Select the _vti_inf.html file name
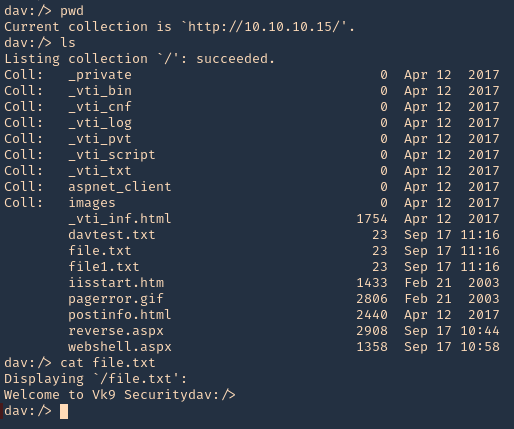The width and height of the screenshot is (514, 429). (120, 219)
